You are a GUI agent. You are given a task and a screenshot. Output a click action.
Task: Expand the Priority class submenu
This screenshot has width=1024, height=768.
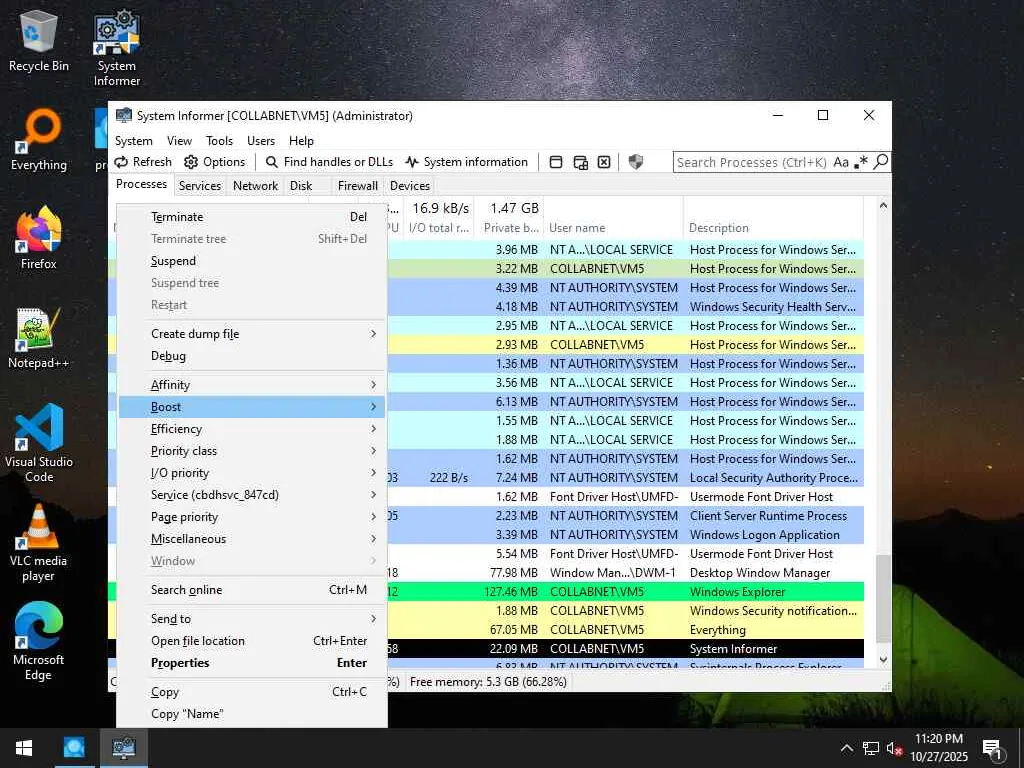coord(252,451)
